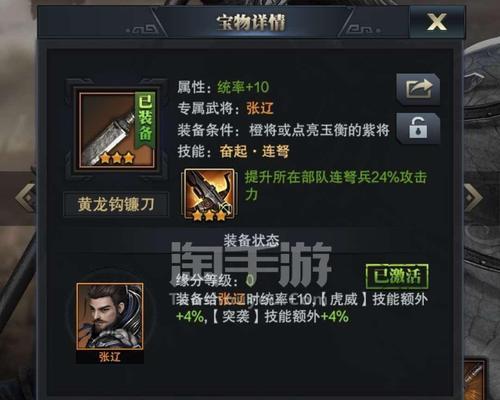Go to previous treasure with left arrow
500x400 pixels.
point(26,197)
